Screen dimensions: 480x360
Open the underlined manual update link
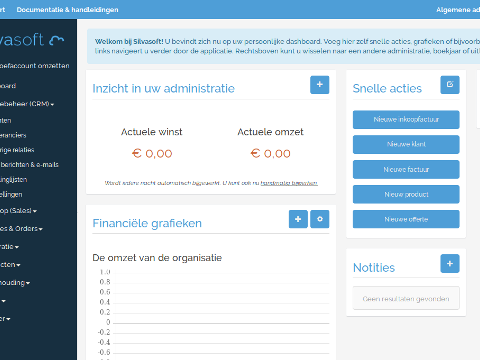coord(289,183)
